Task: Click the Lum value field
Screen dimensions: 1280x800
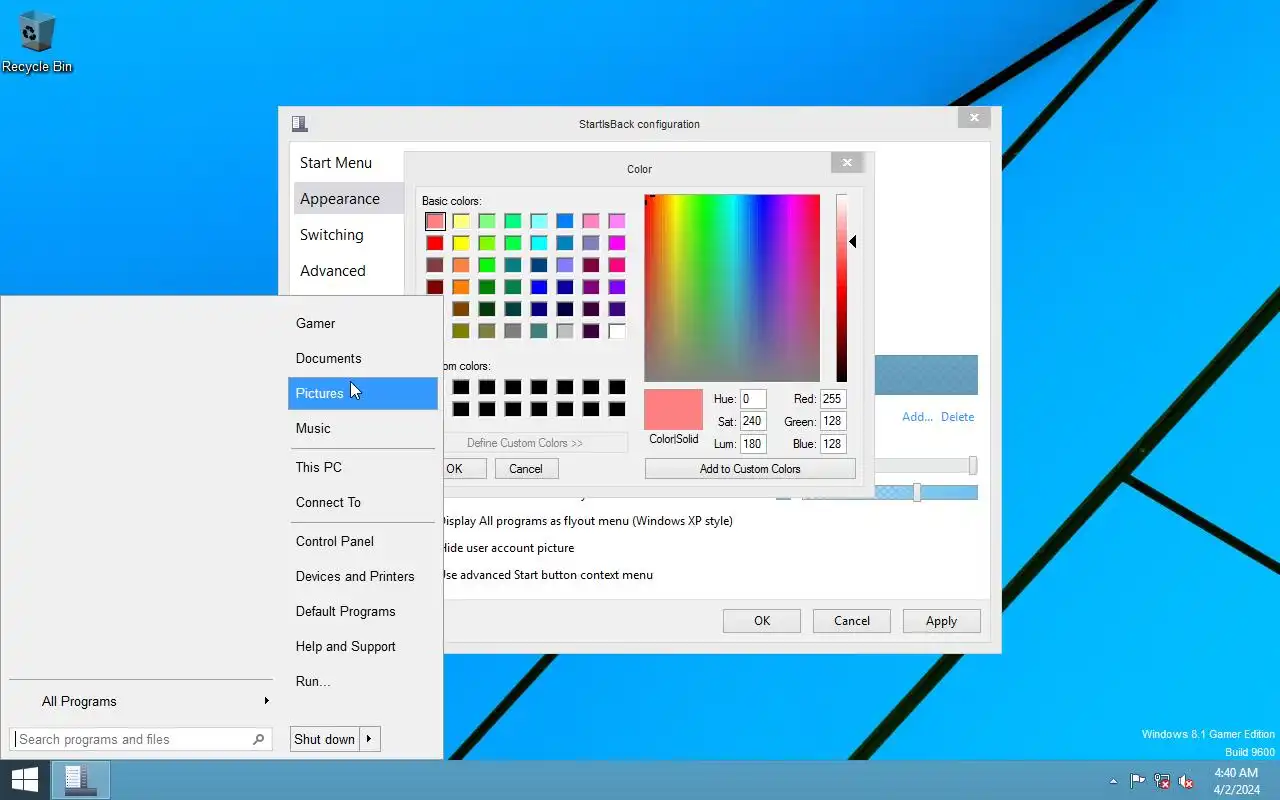Action: pyautogui.click(x=753, y=444)
